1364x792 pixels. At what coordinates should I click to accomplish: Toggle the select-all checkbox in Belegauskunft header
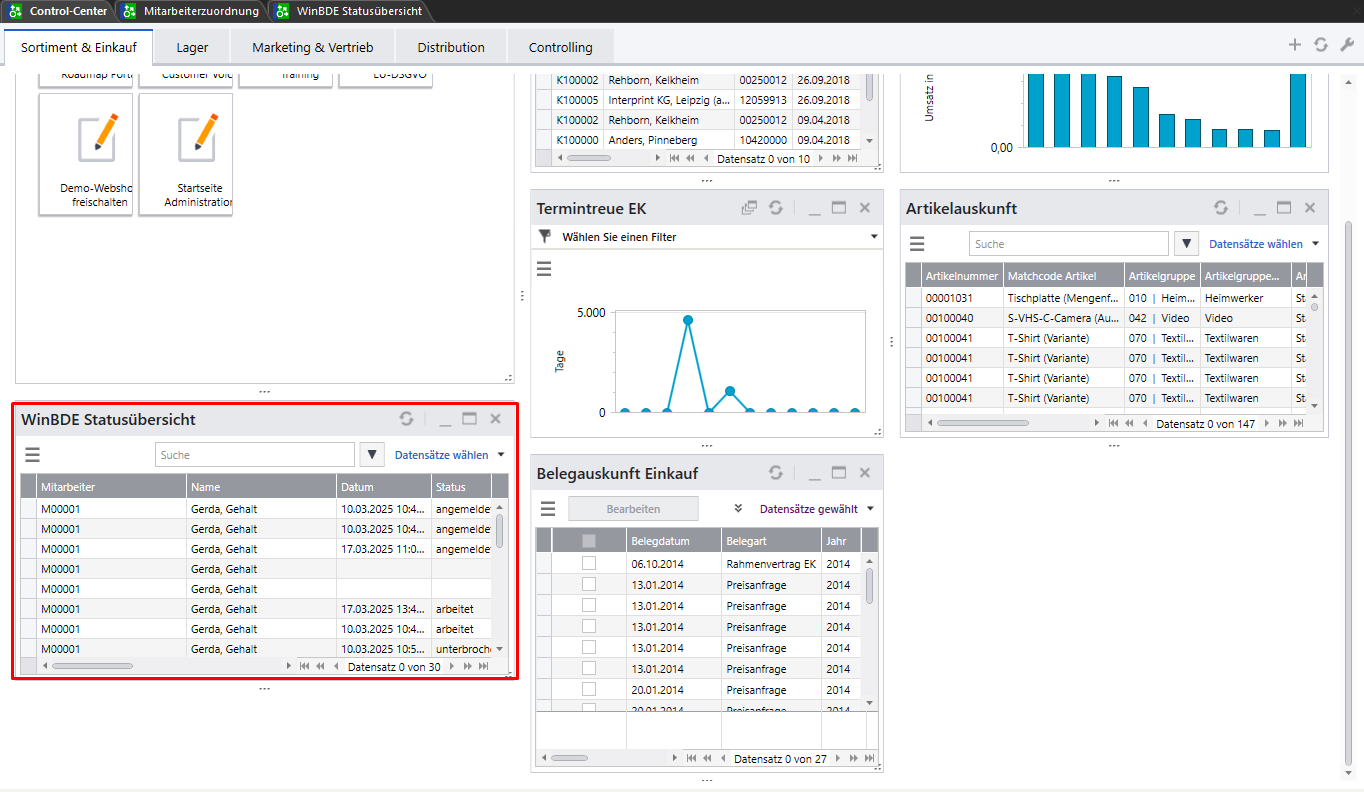(x=589, y=541)
